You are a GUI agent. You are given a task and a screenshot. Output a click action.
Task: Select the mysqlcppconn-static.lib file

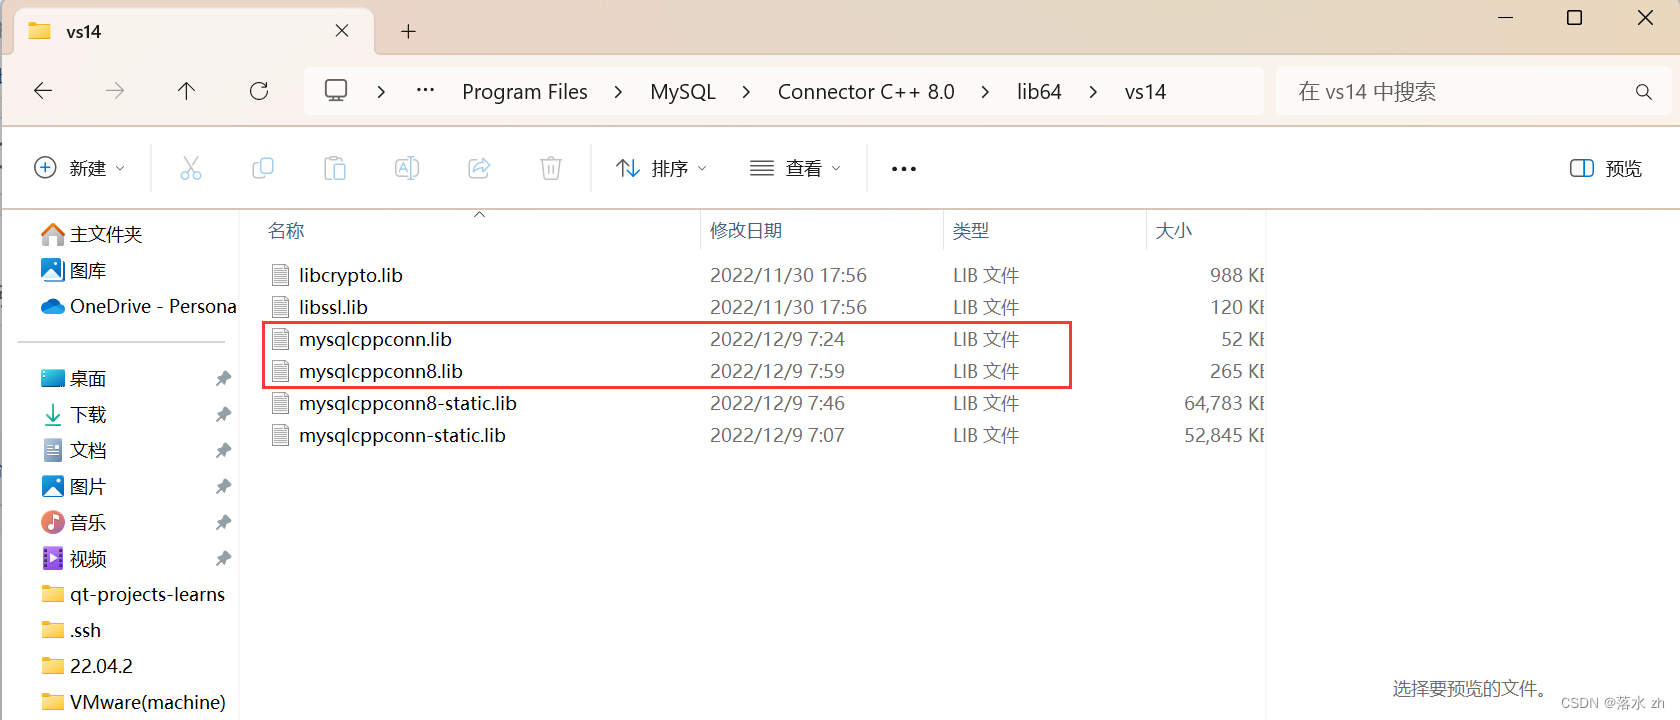(402, 435)
